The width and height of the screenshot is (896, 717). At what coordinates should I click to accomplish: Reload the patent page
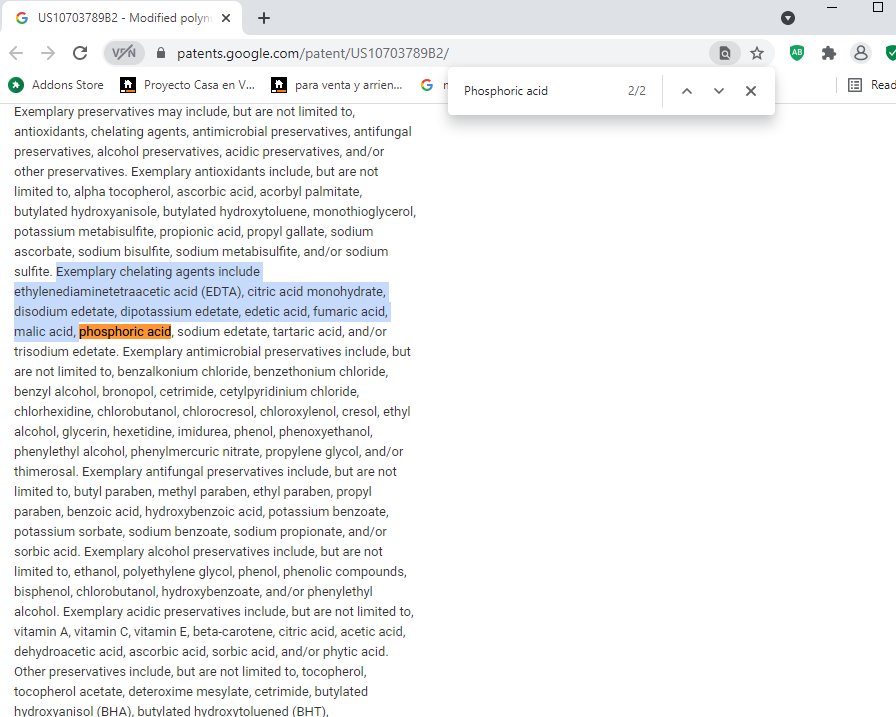80,53
